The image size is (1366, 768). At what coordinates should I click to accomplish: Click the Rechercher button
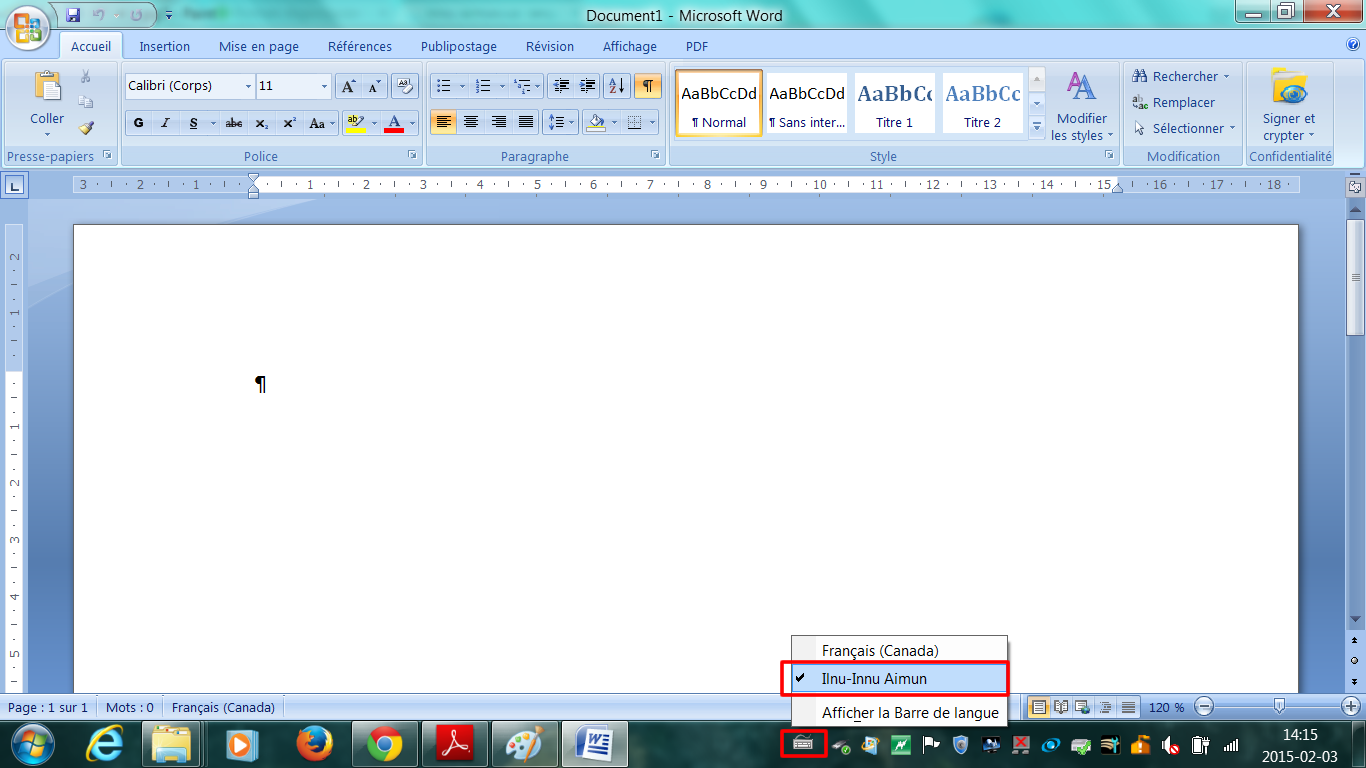(1180, 76)
